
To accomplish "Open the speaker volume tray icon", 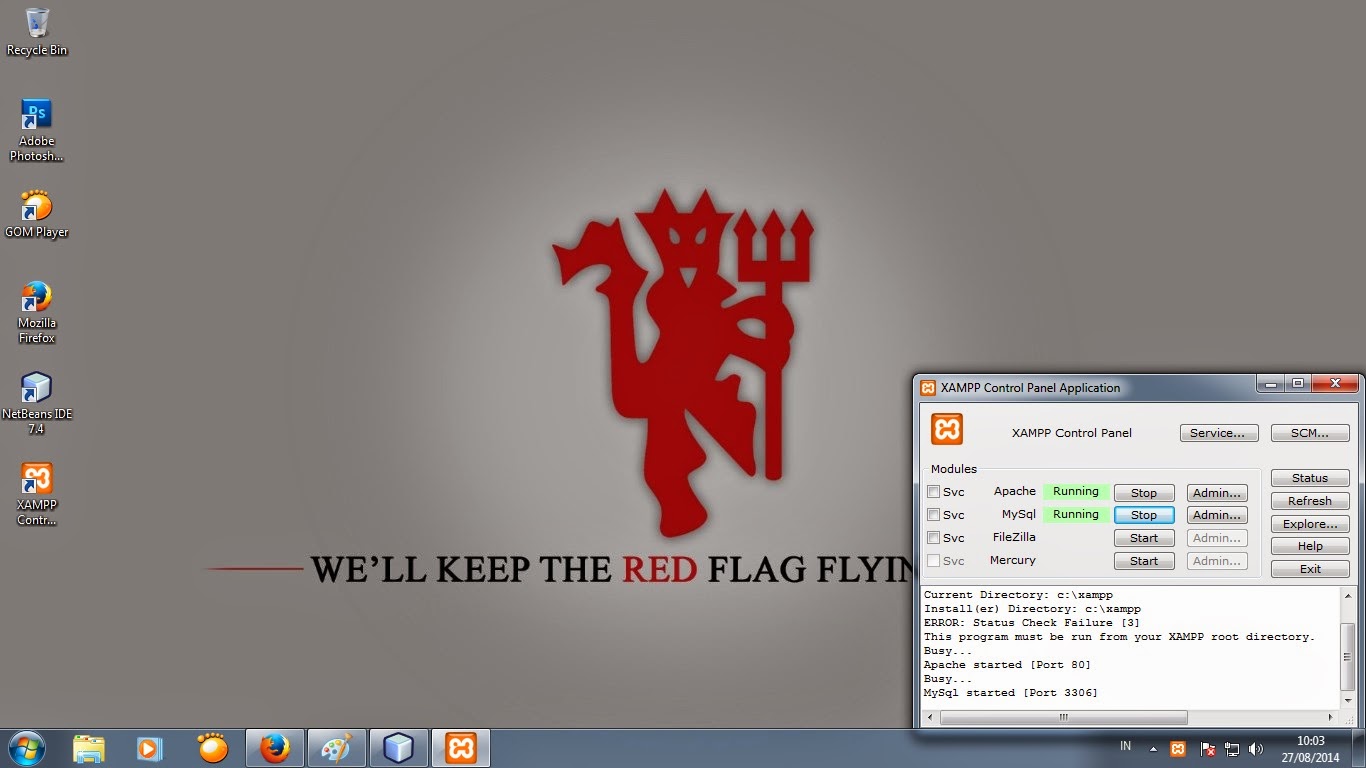I will click(1256, 749).
